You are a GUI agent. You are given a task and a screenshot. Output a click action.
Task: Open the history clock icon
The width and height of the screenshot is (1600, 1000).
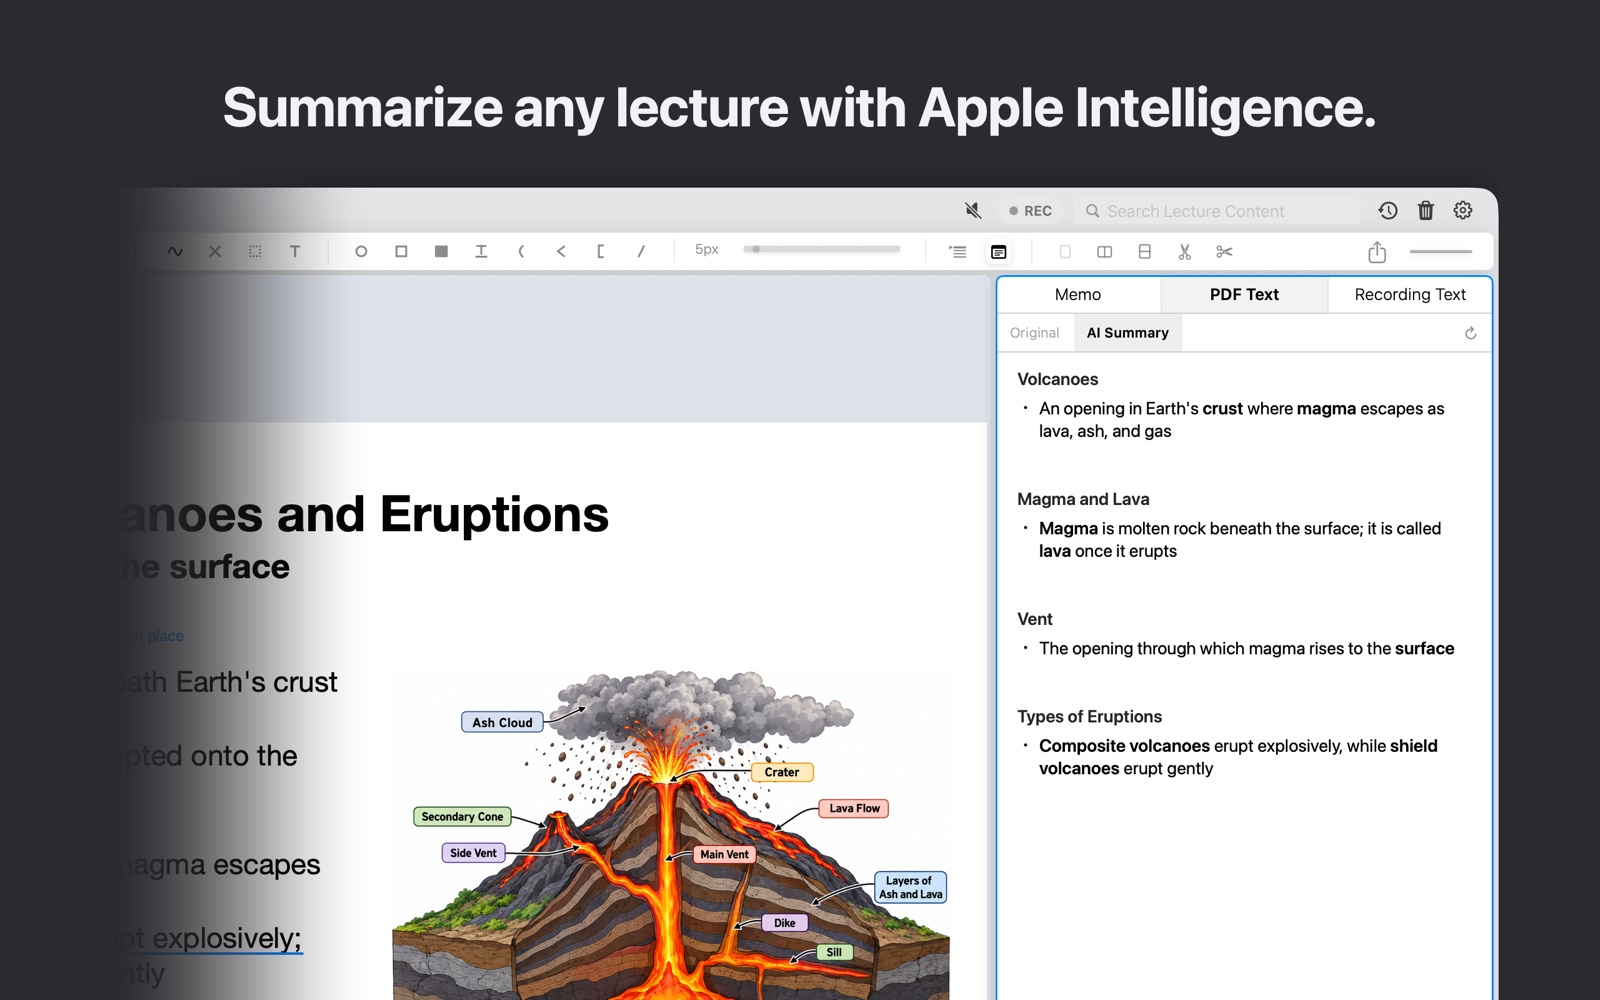tap(1388, 210)
